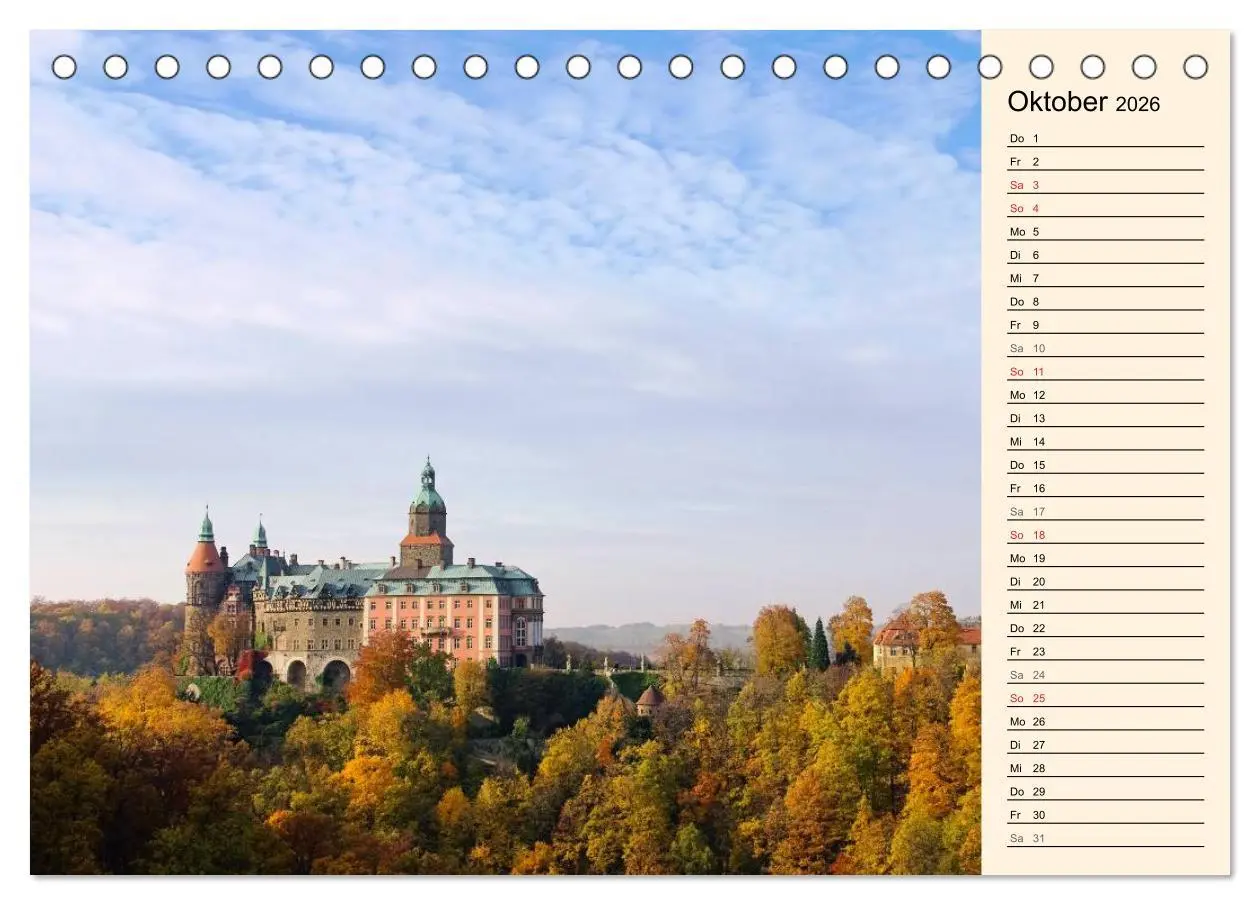
Task: Click the grey Sa 10 row
Action: coord(1105,348)
